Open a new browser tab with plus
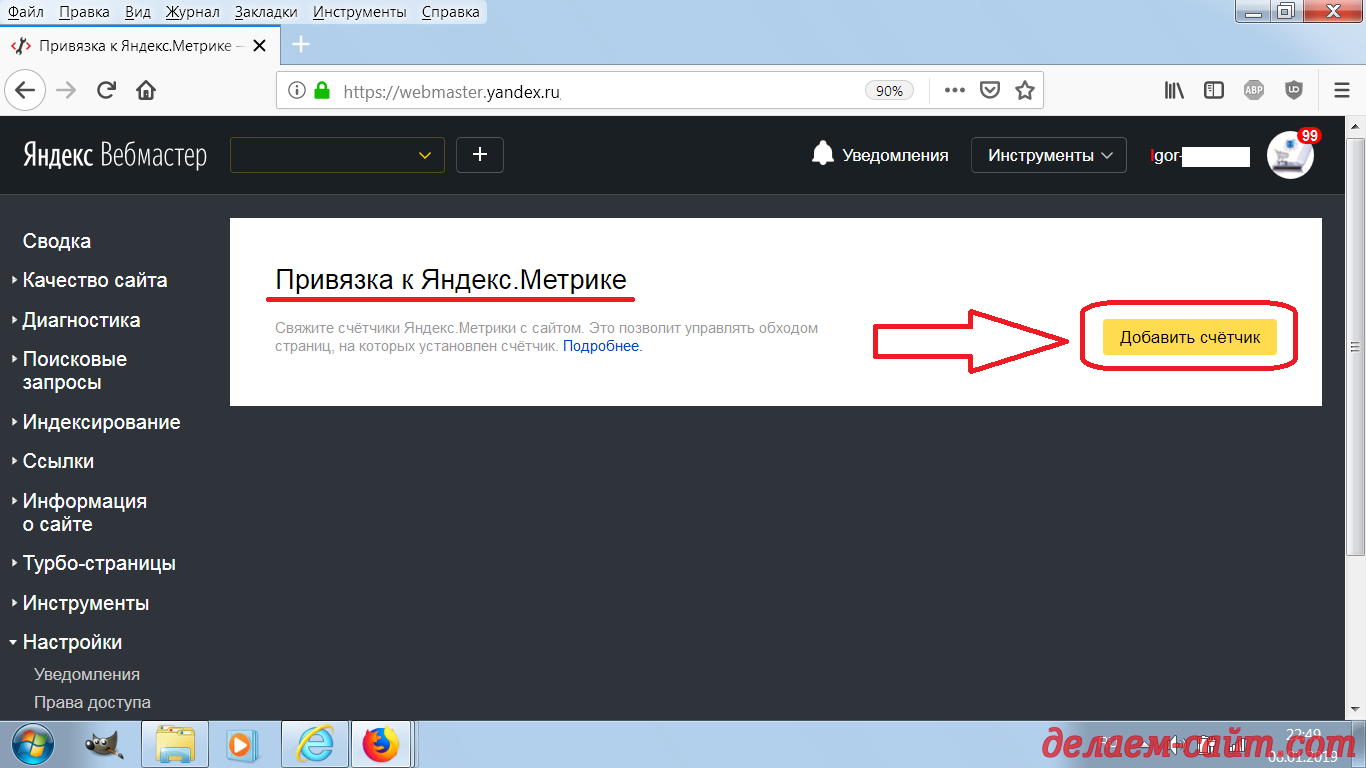 (300, 45)
